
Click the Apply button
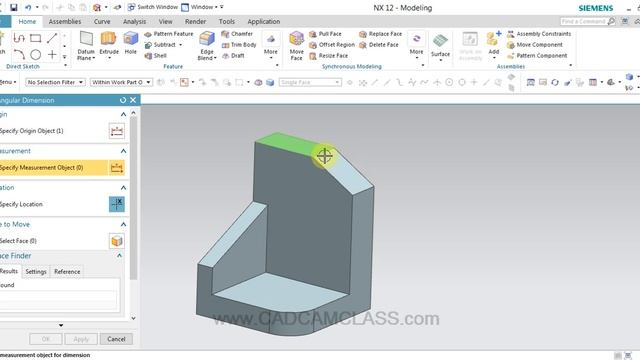(x=81, y=339)
